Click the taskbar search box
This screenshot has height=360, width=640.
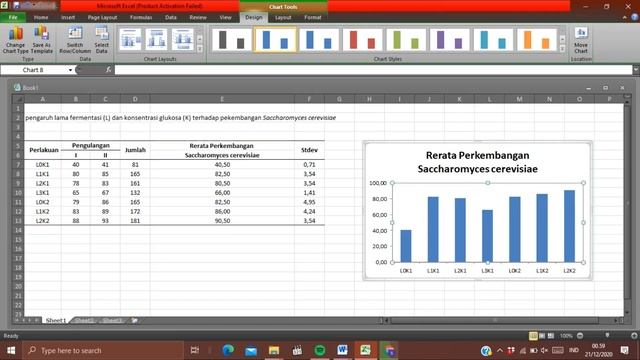tap(103, 350)
